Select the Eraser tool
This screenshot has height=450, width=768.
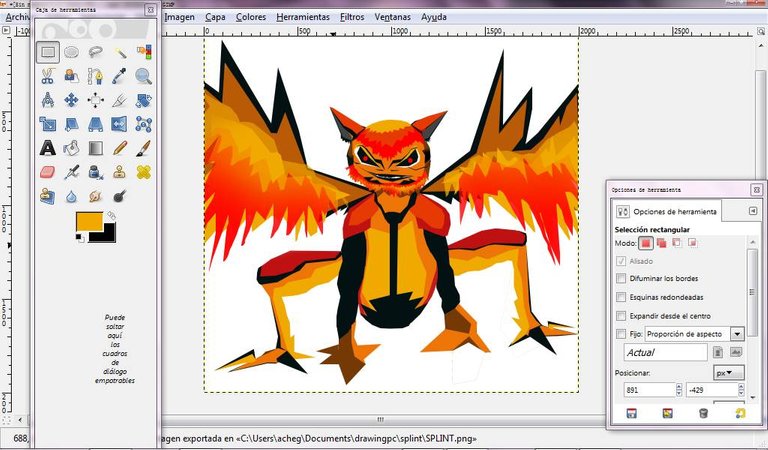[x=48, y=172]
